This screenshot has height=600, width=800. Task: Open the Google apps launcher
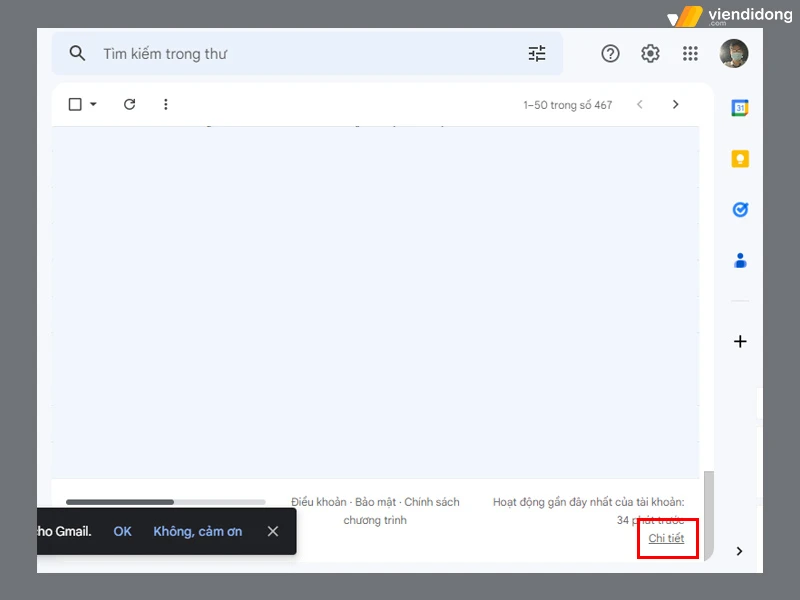(690, 53)
